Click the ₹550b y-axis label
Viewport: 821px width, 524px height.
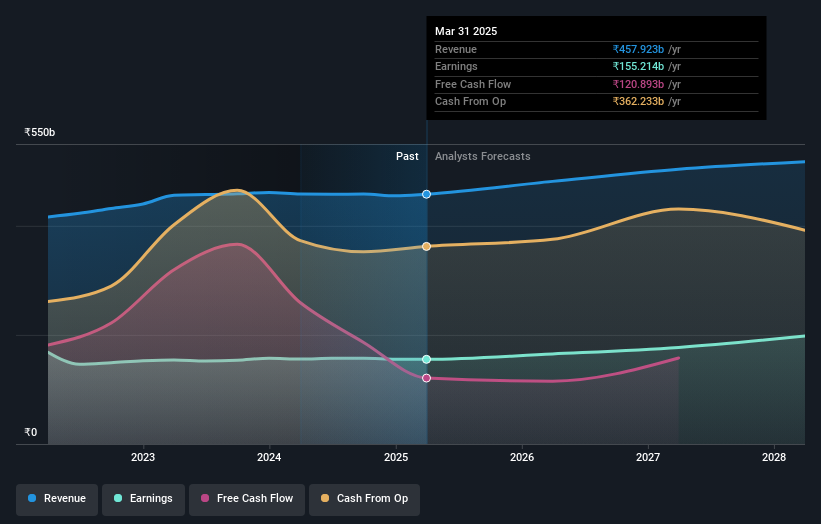pos(40,132)
